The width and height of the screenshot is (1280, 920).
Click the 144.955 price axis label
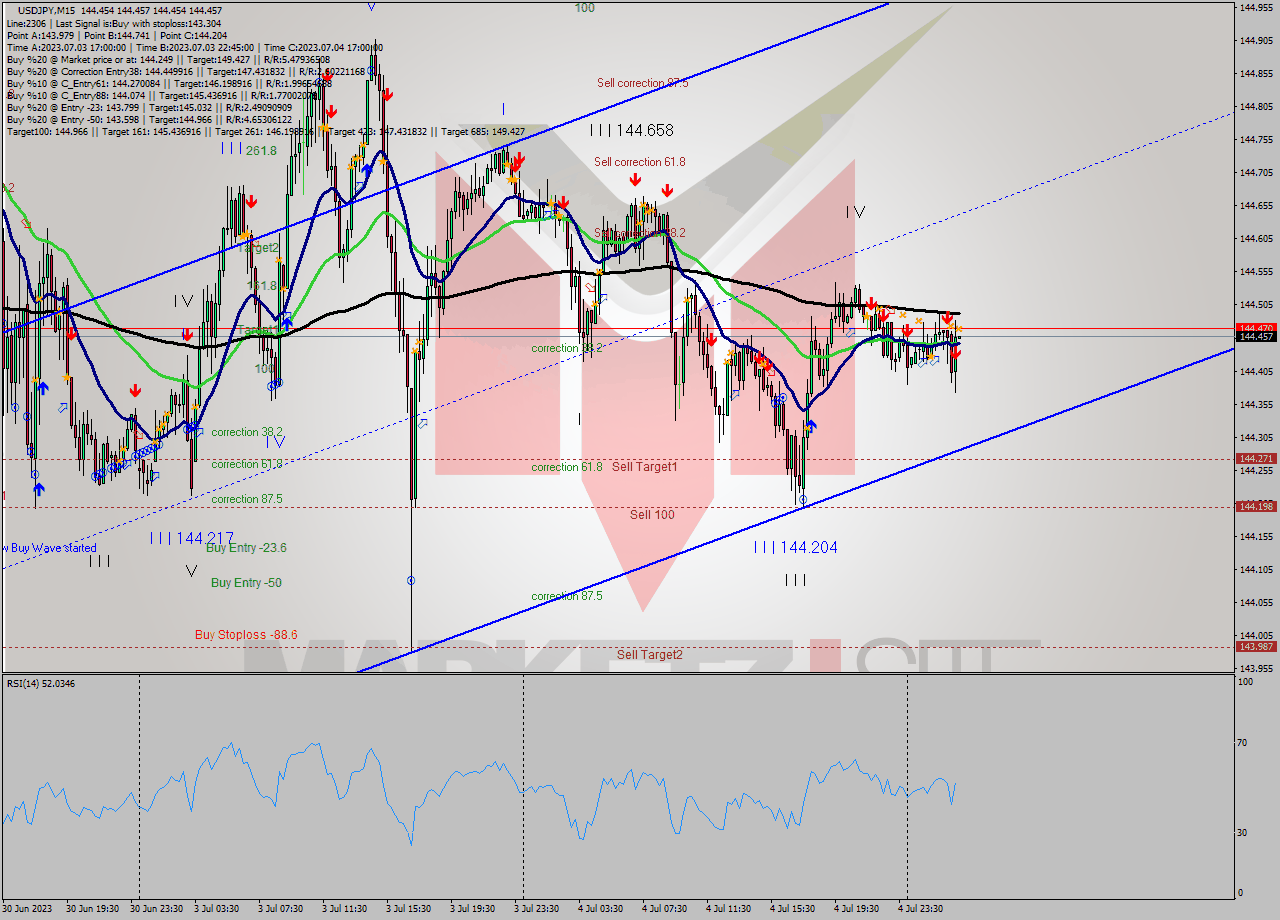(x=1256, y=8)
